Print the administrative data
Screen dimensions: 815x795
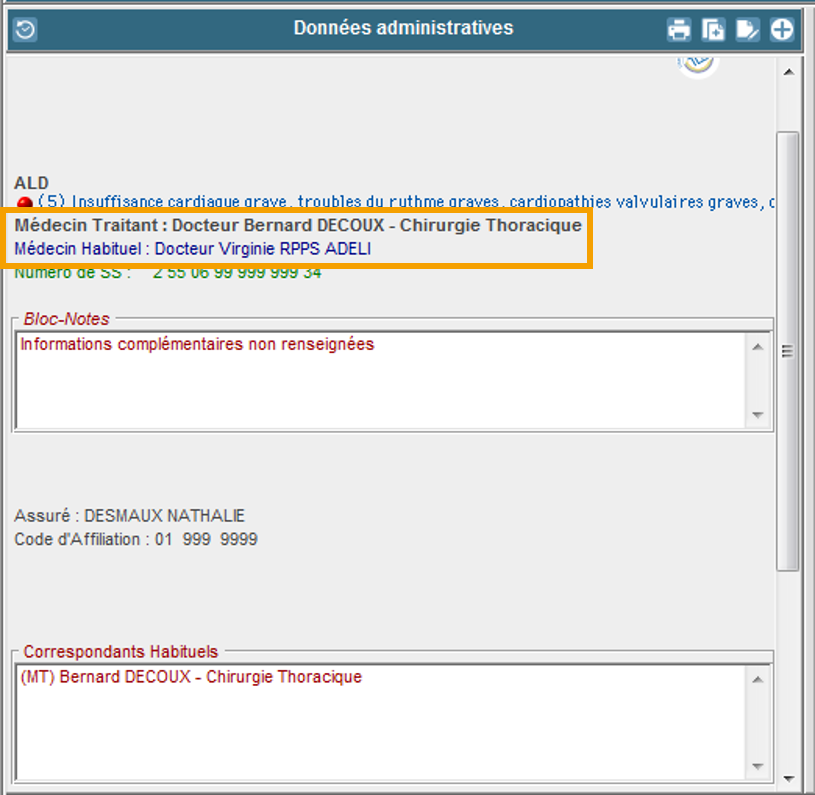tap(679, 29)
